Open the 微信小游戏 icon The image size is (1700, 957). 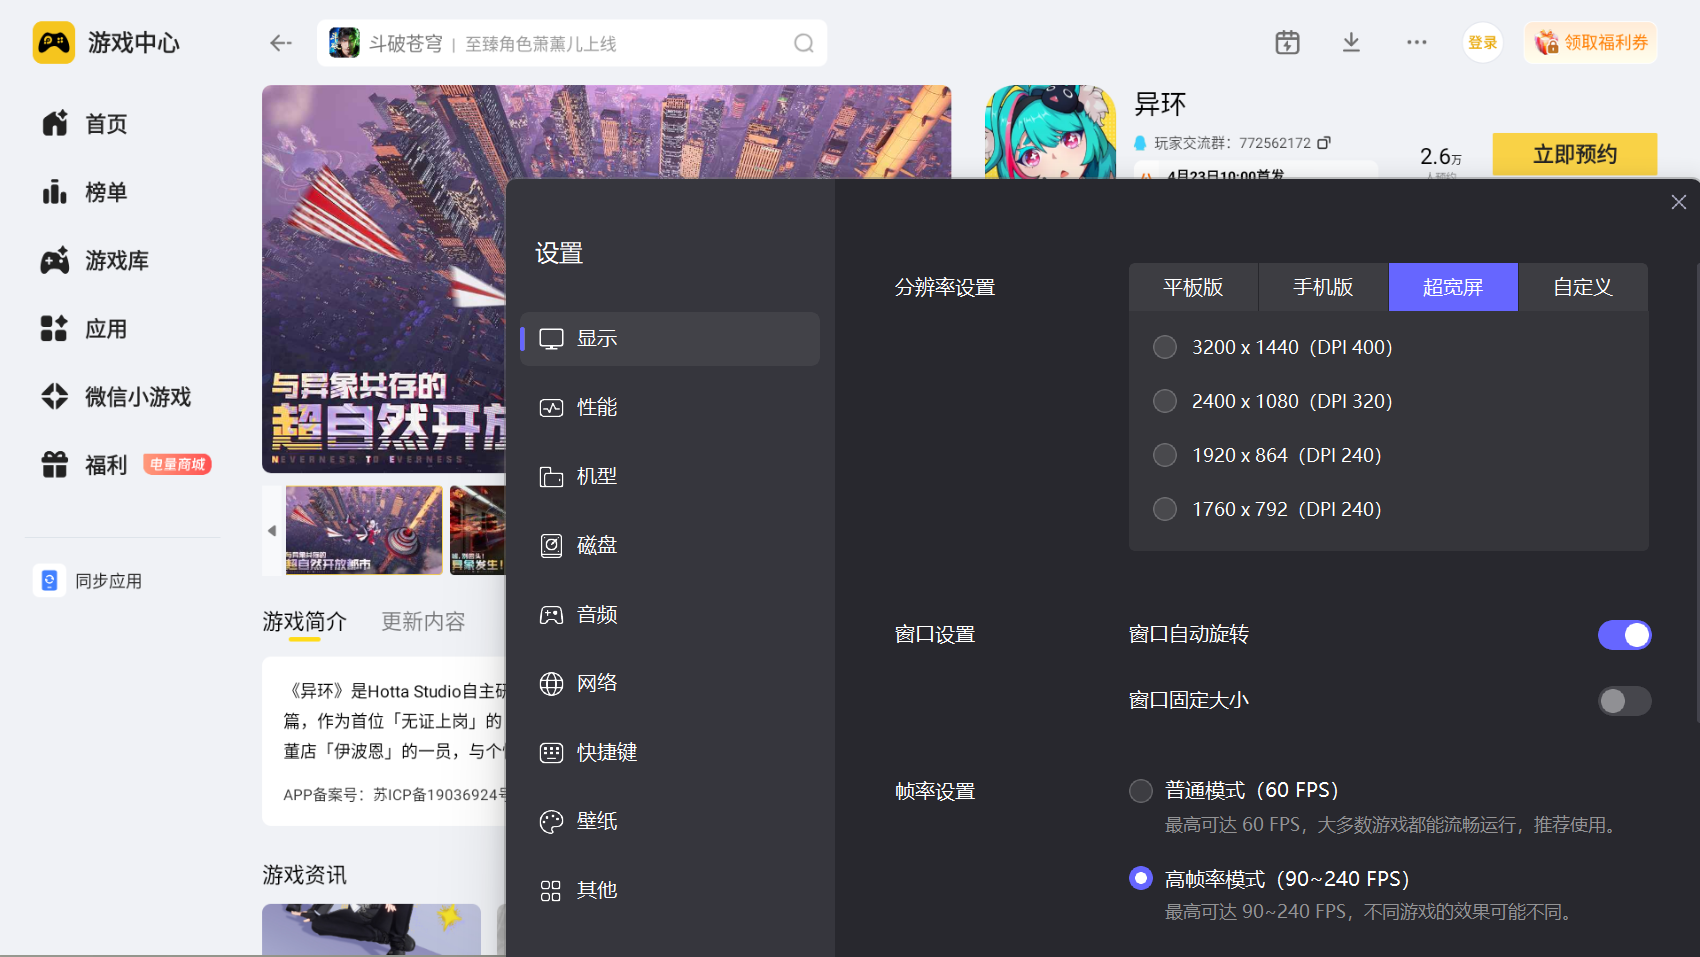(x=55, y=396)
